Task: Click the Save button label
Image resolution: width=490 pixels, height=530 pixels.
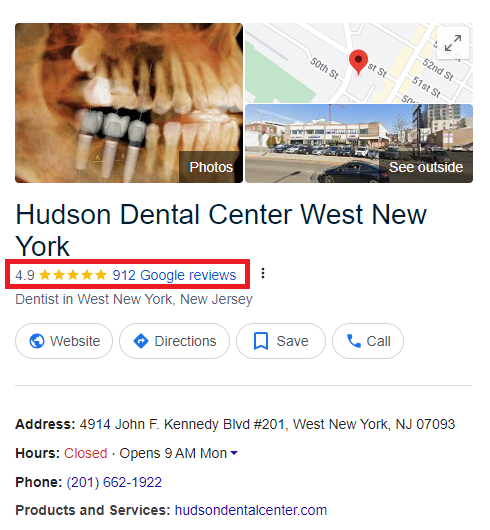Action: [292, 341]
